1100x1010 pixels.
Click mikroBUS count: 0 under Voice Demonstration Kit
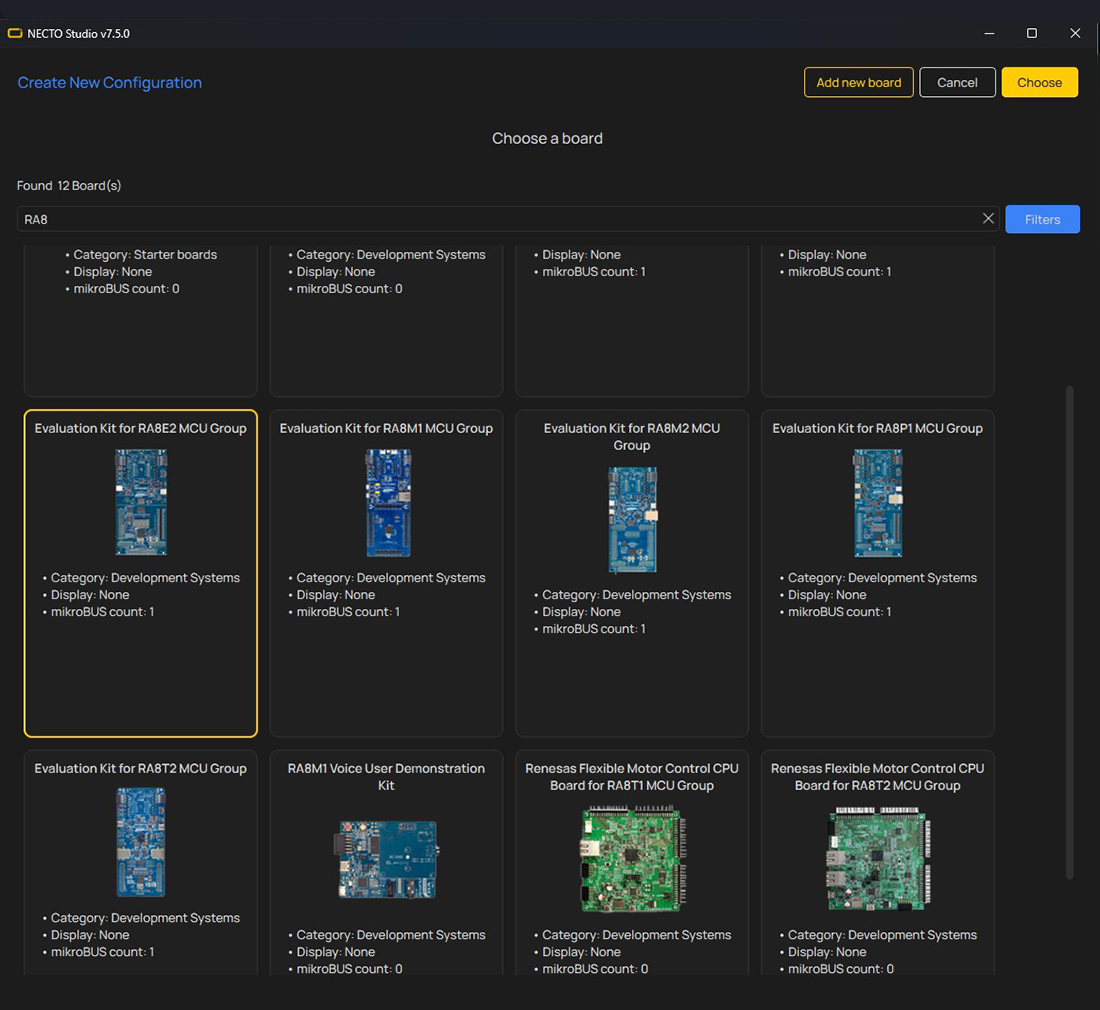tap(349, 969)
